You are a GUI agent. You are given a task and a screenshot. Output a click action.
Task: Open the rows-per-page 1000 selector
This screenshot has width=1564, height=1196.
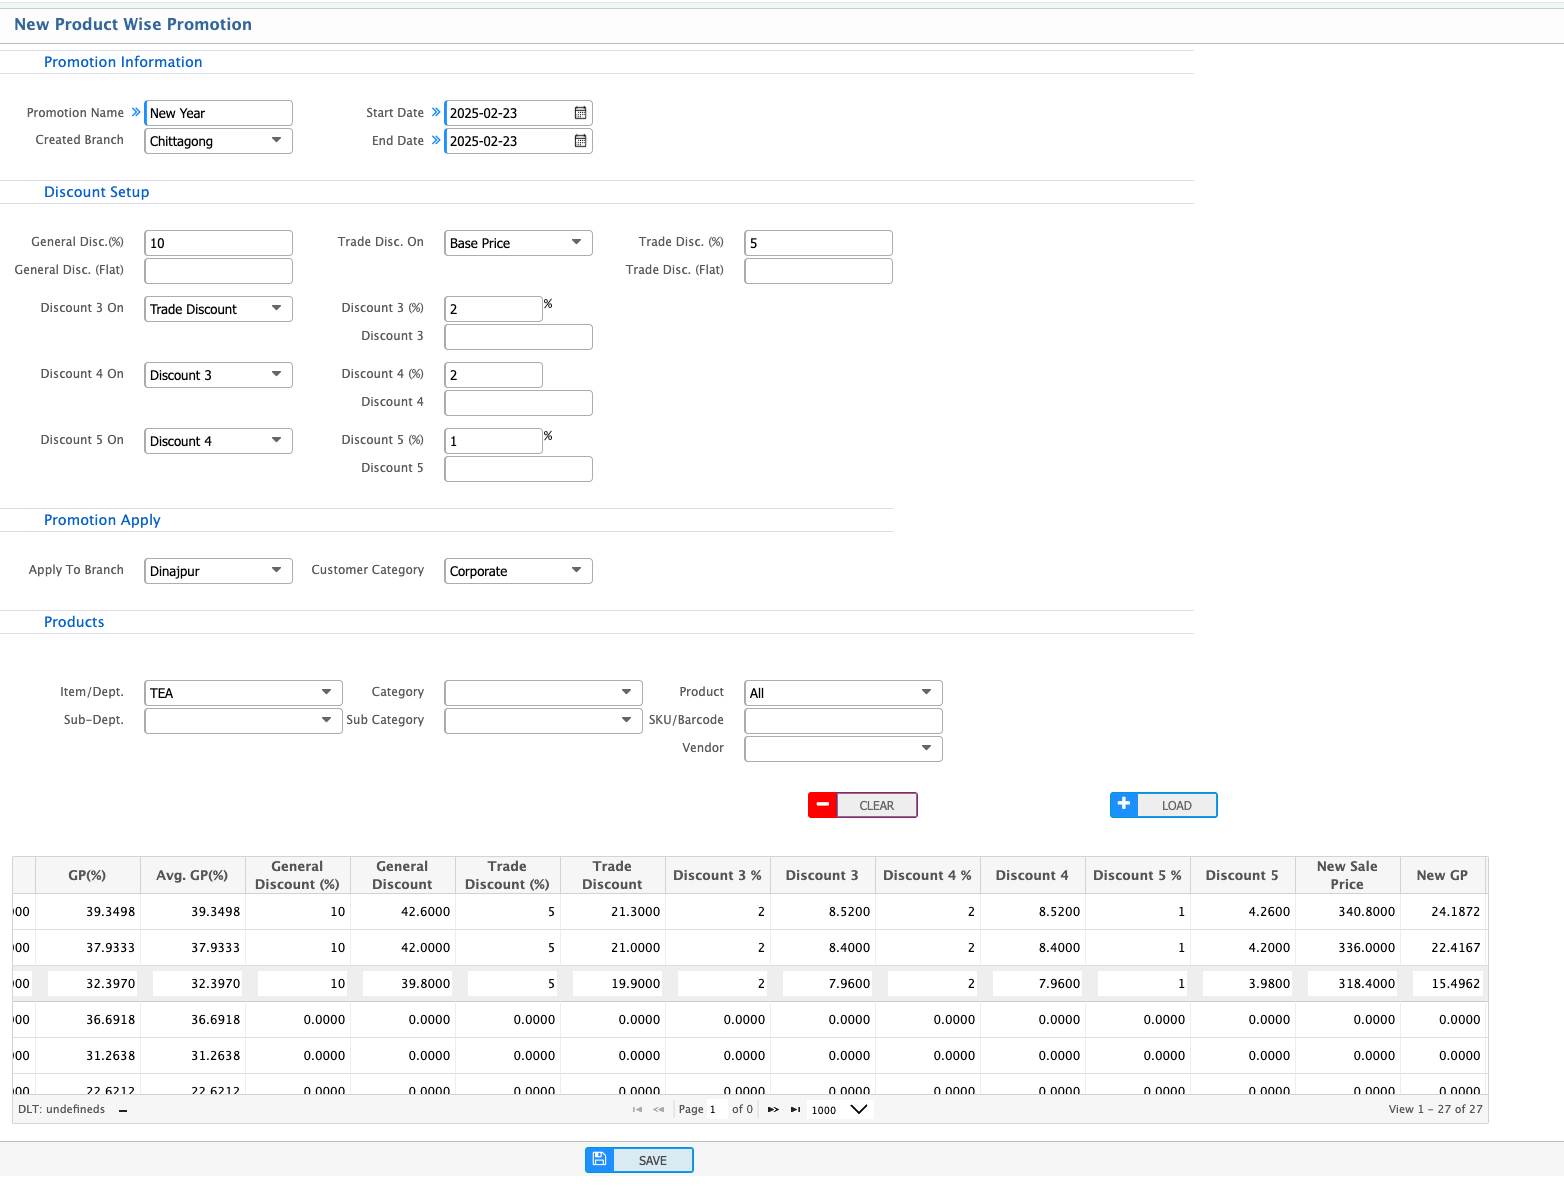pos(858,1109)
